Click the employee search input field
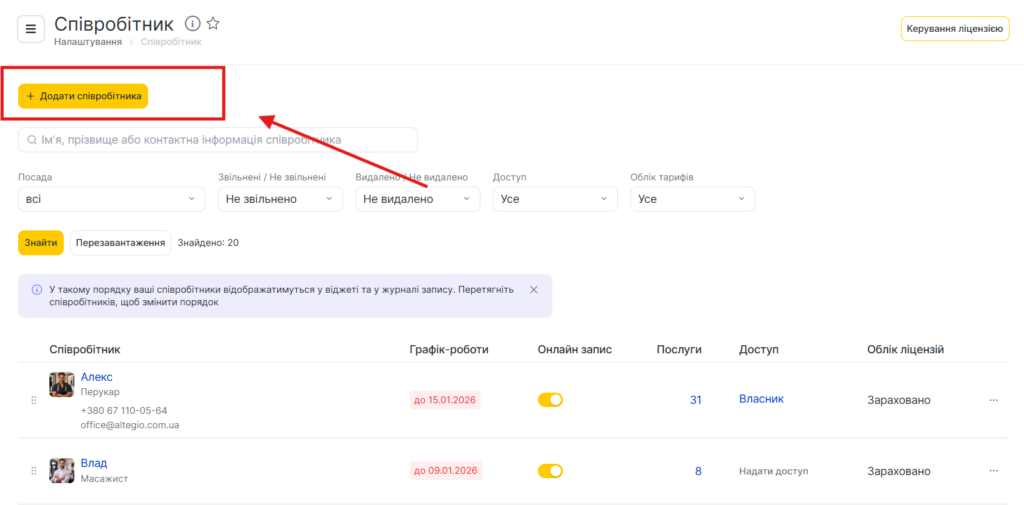Image resolution: width=1024 pixels, height=505 pixels. [218, 140]
